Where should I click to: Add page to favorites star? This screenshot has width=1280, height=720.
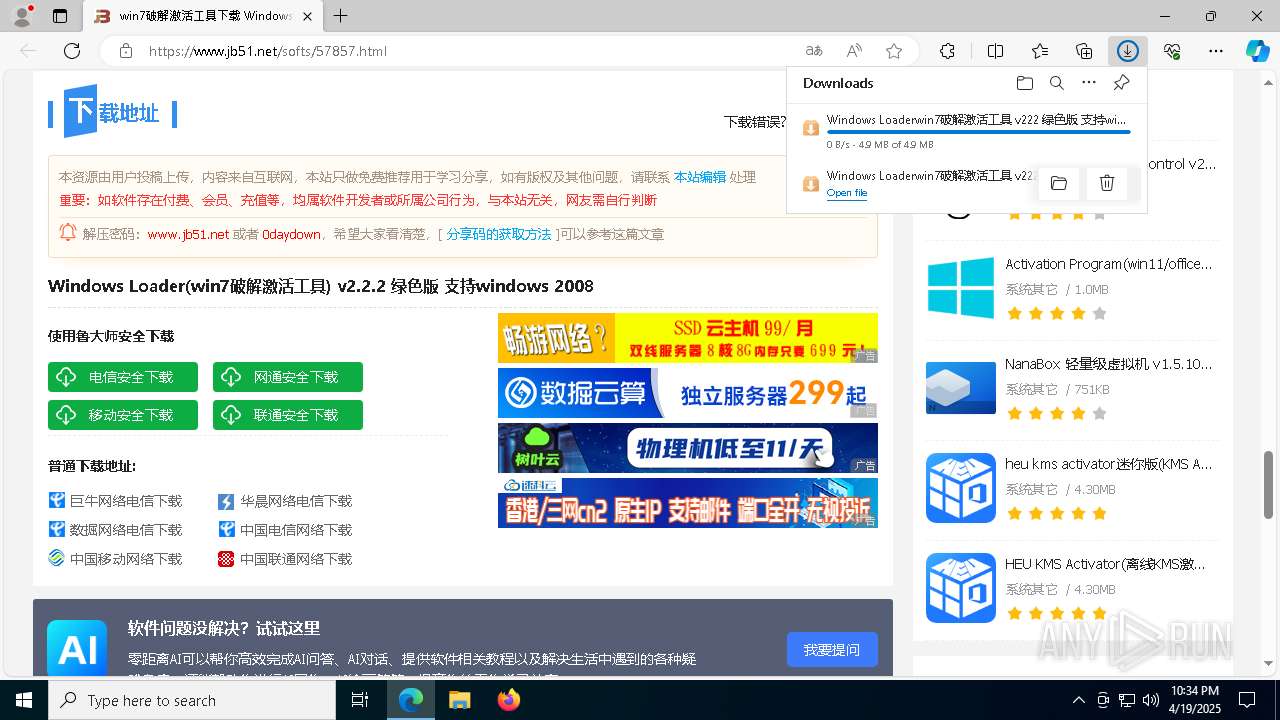tap(894, 51)
